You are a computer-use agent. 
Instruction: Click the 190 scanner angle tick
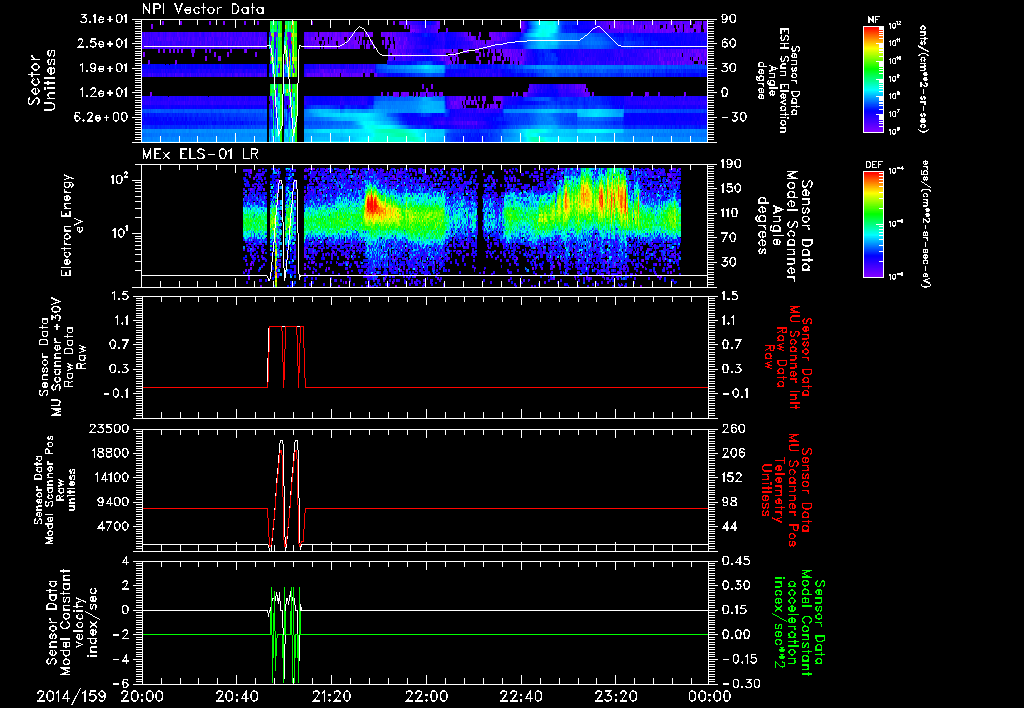click(731, 163)
